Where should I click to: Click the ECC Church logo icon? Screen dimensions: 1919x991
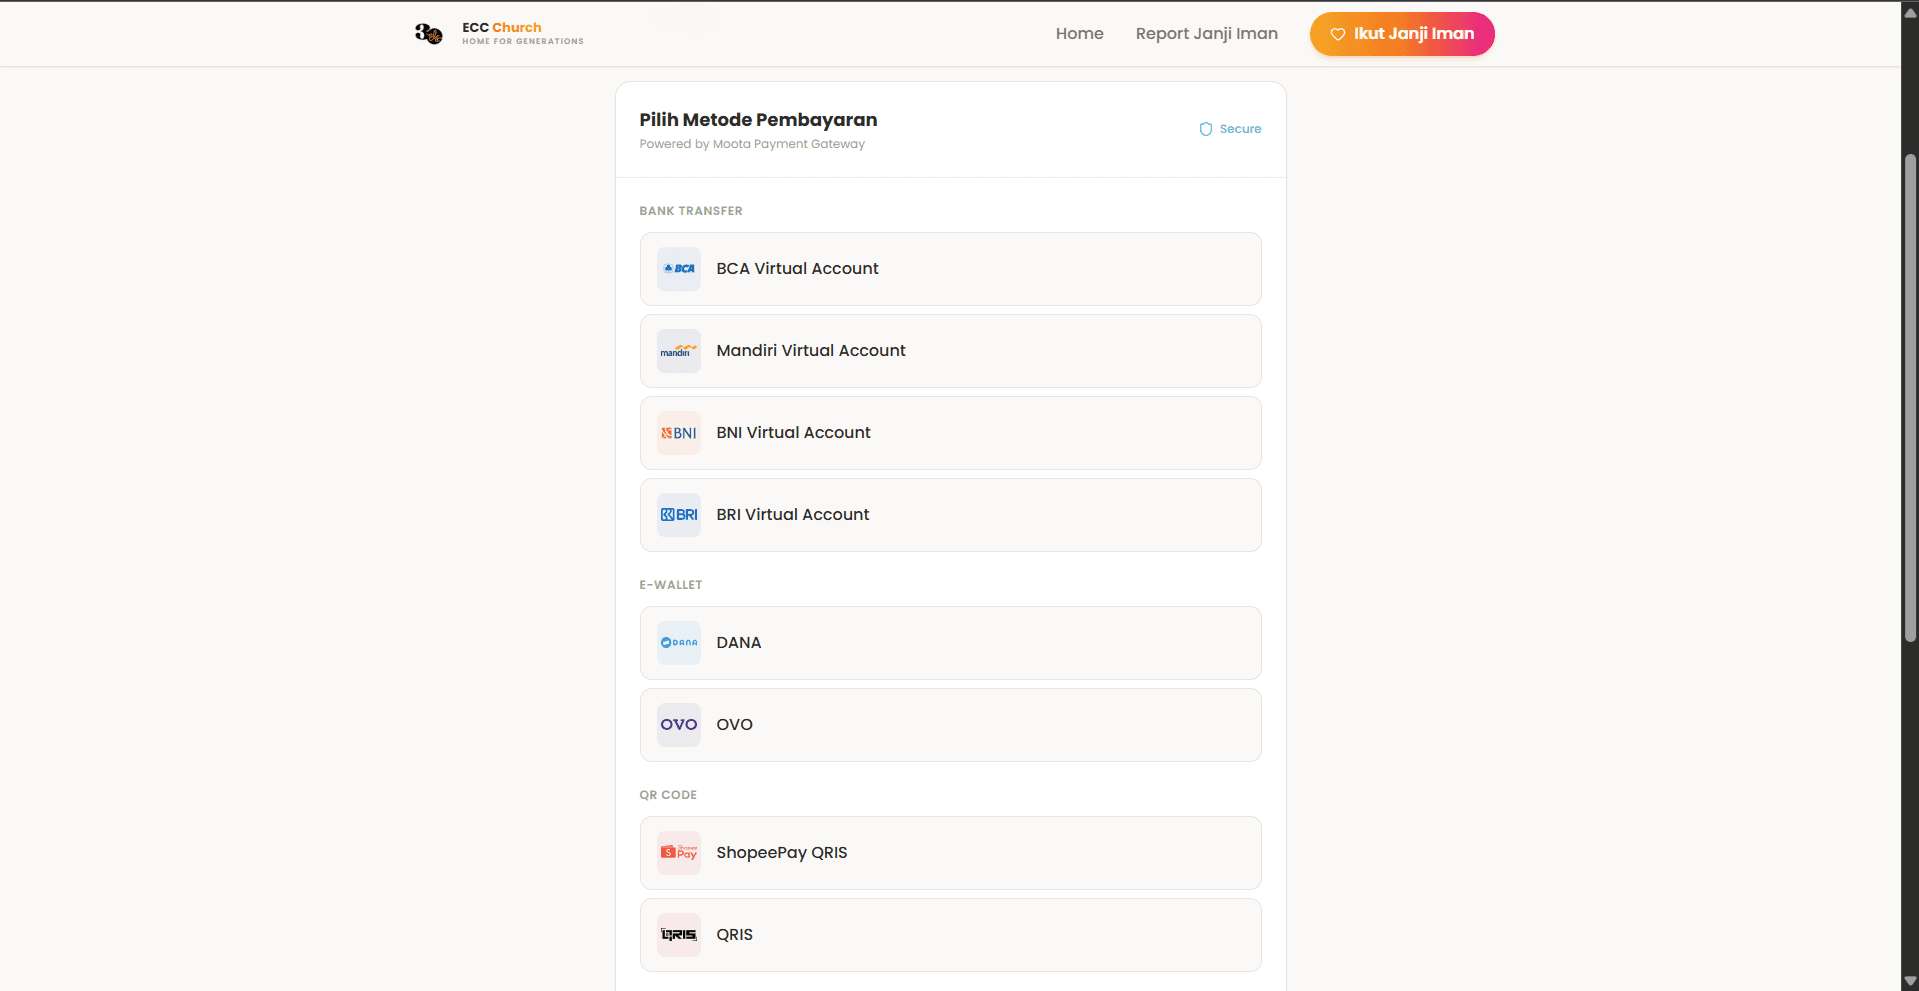click(x=428, y=34)
